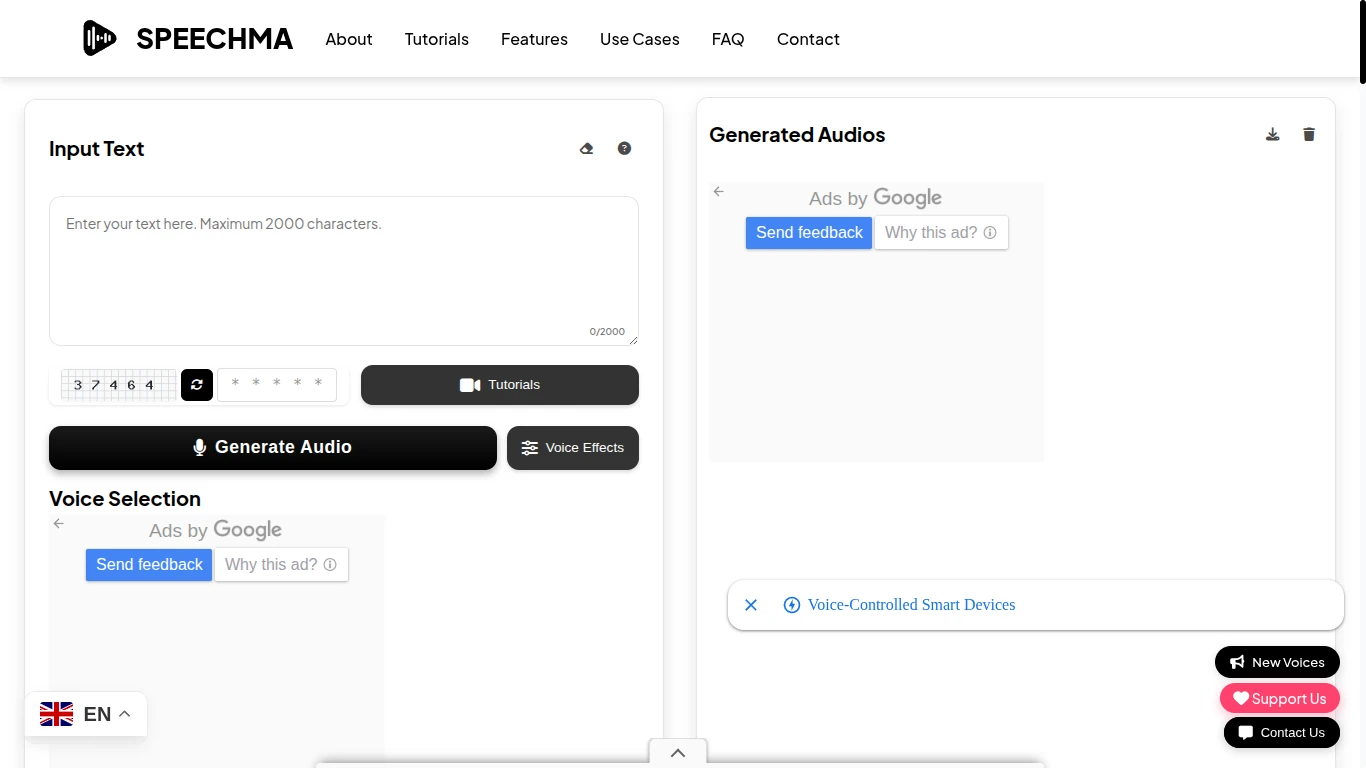Click 0/2000 character counter
Viewport: 1366px width, 768px height.
607,331
